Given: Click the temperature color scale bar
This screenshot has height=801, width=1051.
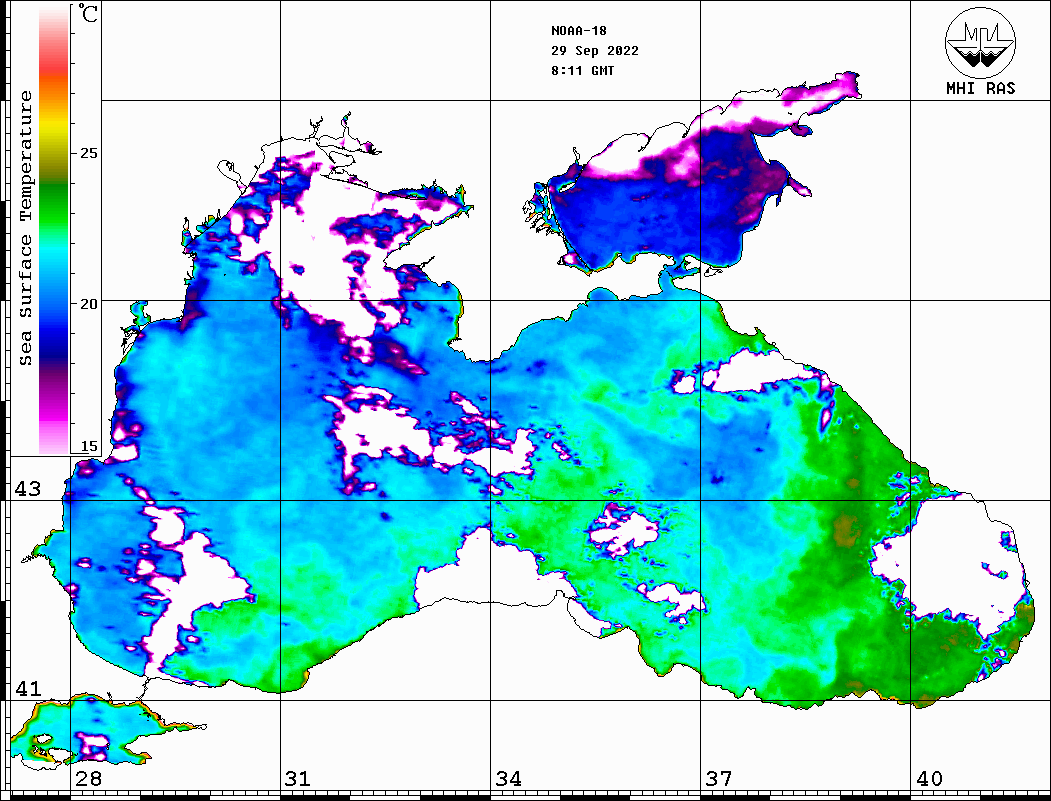Looking at the screenshot, I should tap(54, 230).
